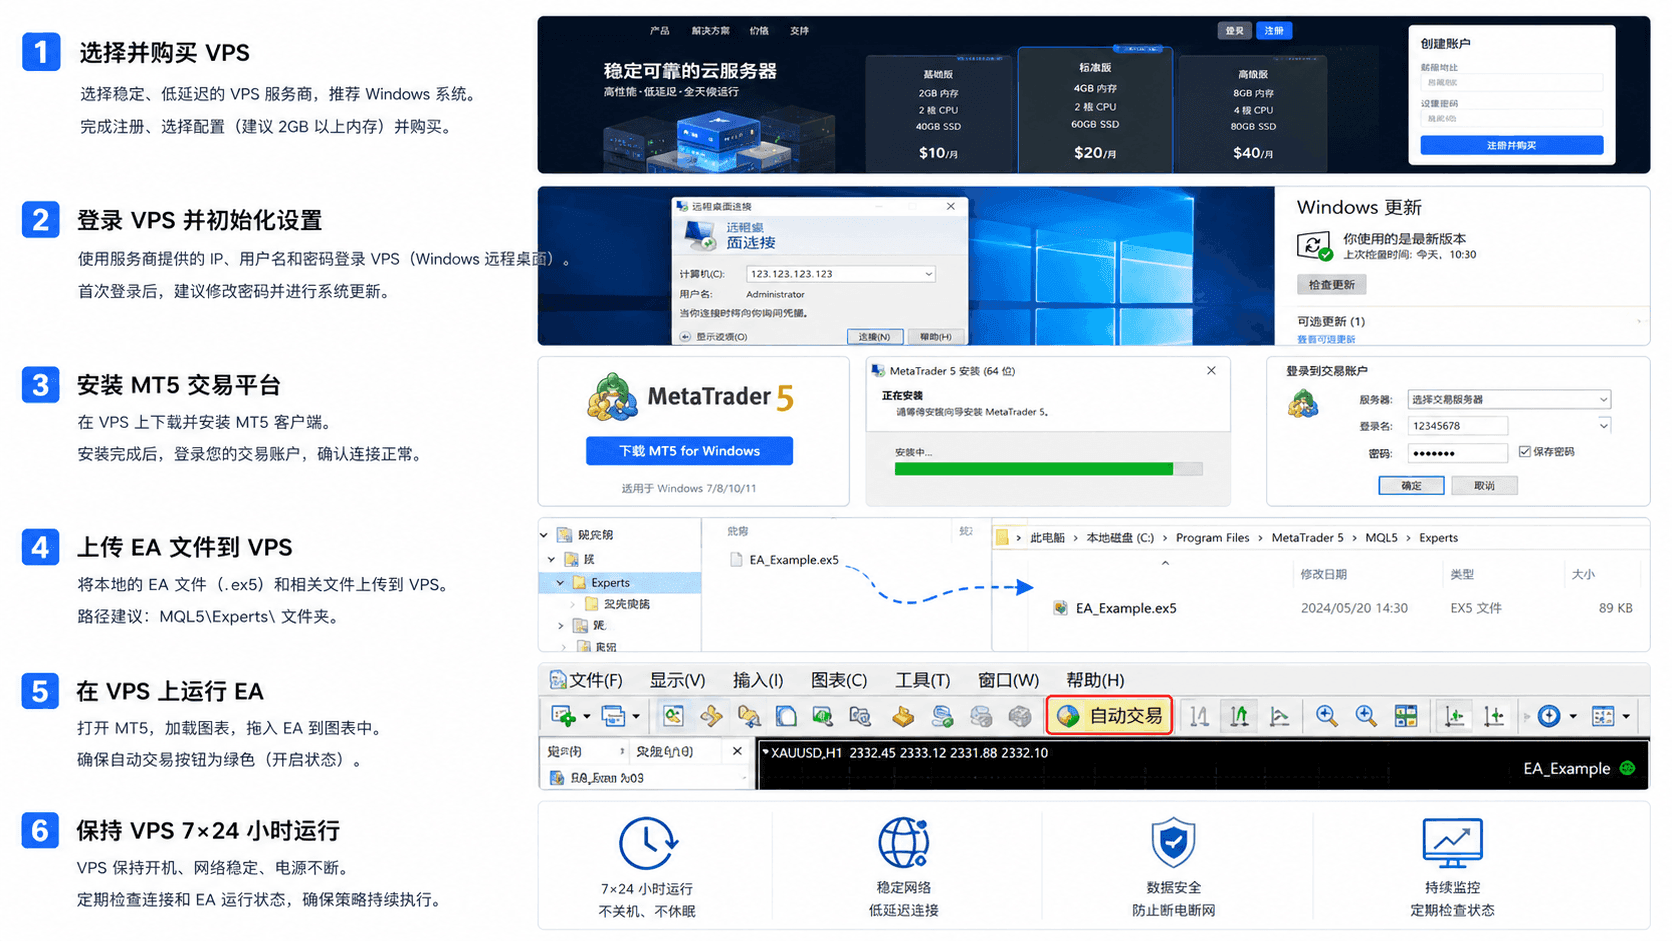
Task: Click the 7×24 clock icon
Action: [x=647, y=843]
